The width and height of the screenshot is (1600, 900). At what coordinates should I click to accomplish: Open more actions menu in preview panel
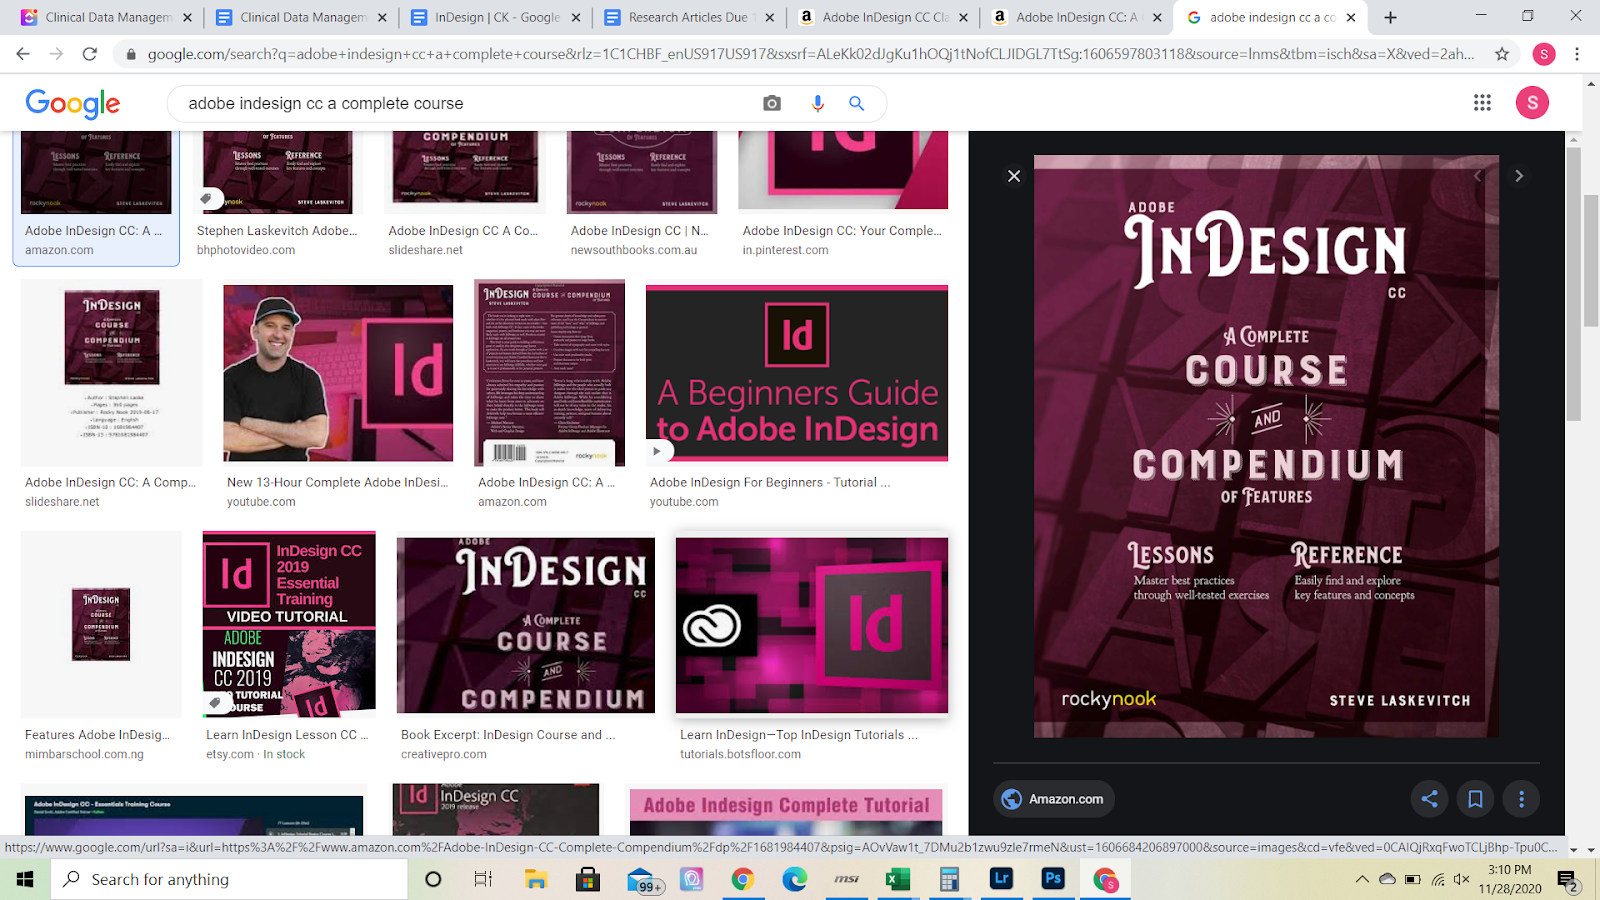1521,799
